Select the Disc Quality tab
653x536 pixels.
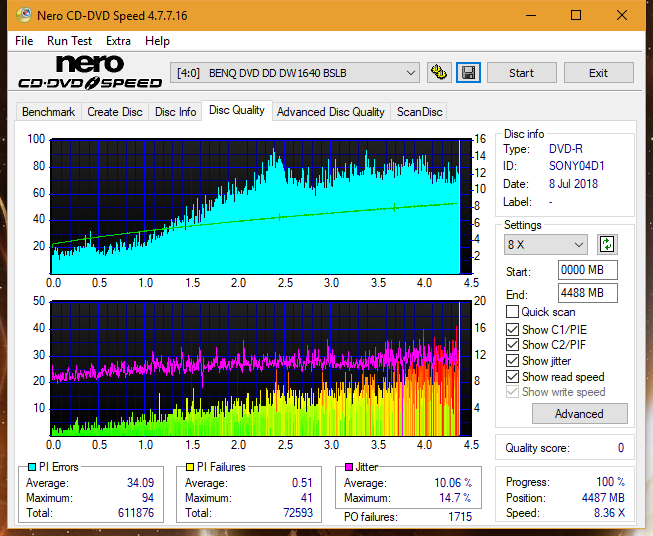pyautogui.click(x=237, y=110)
